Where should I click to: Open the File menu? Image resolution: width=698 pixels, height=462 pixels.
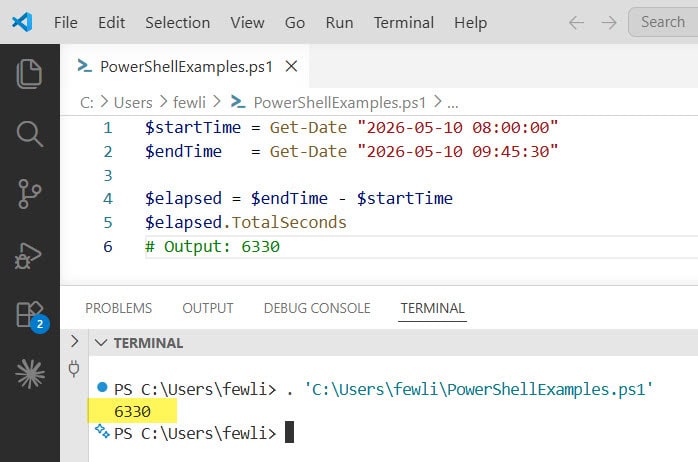pos(65,22)
